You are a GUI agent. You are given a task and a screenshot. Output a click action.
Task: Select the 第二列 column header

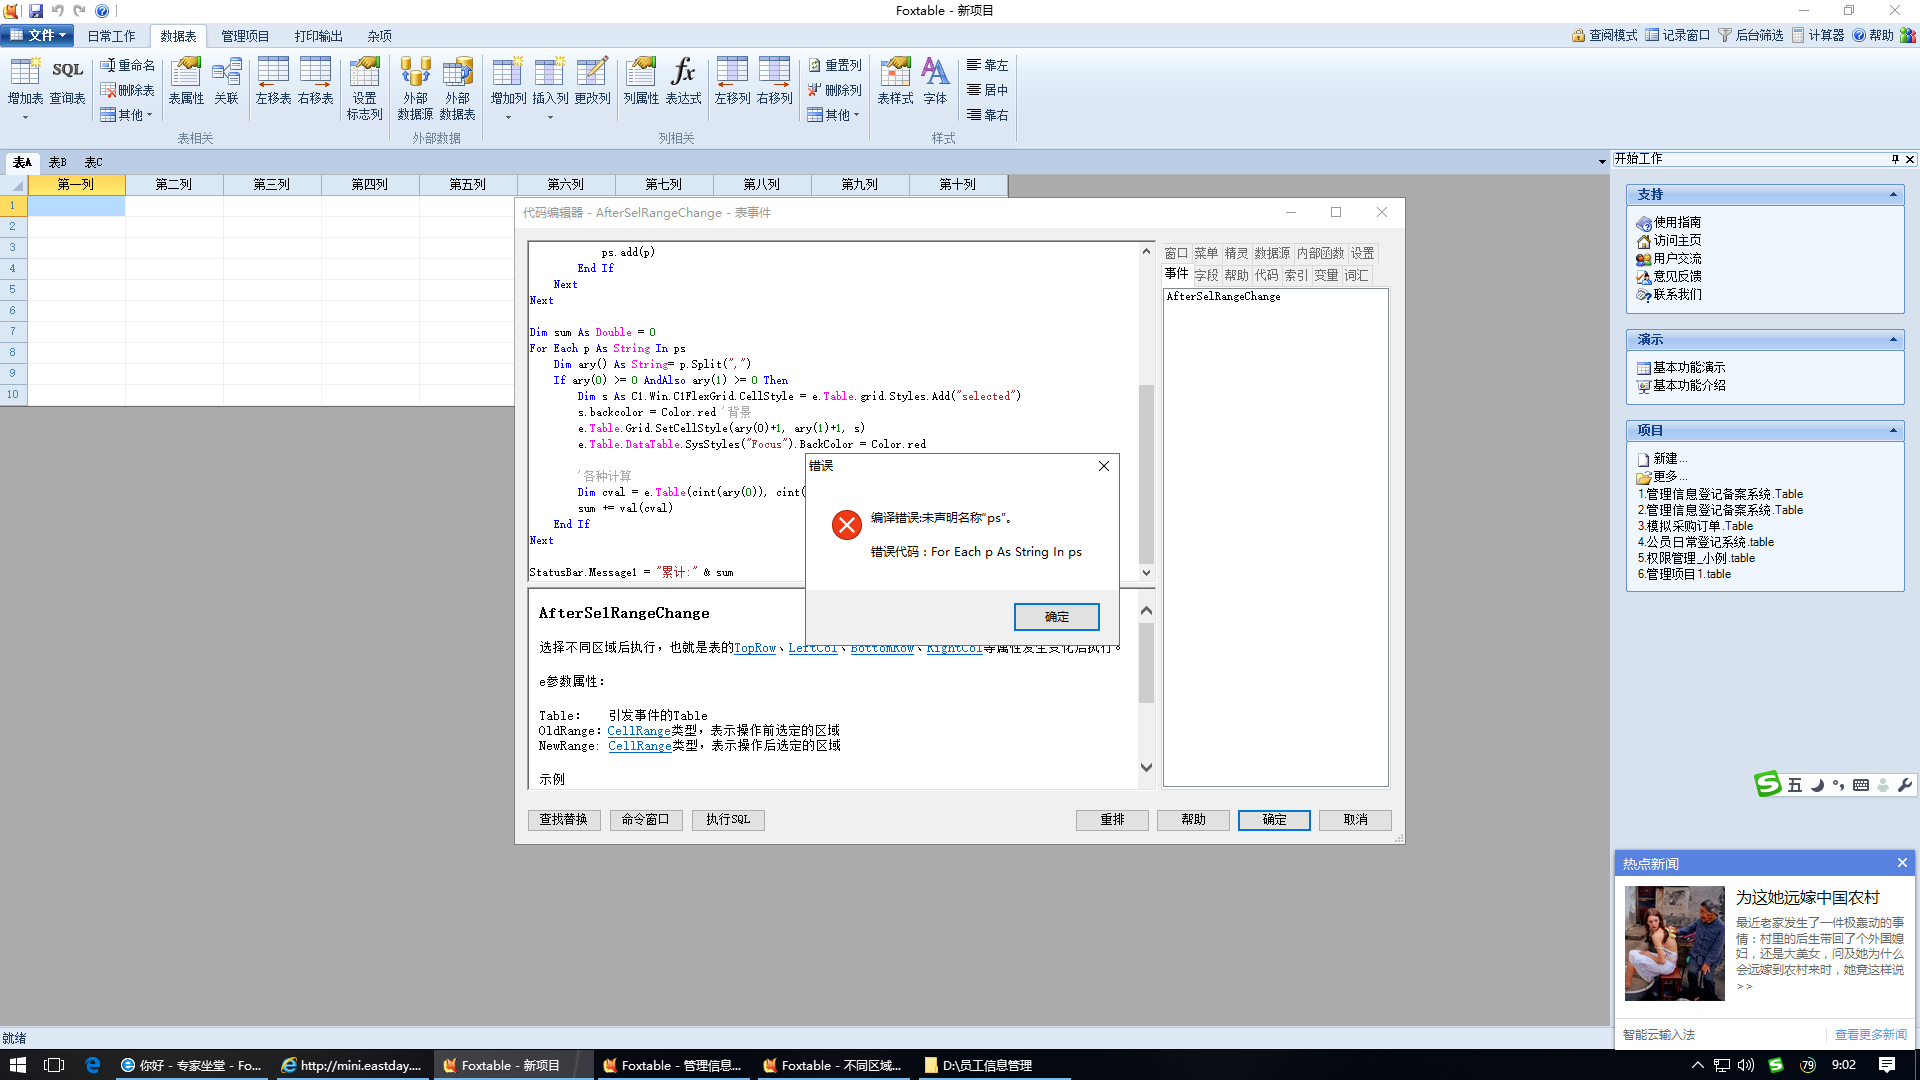174,185
